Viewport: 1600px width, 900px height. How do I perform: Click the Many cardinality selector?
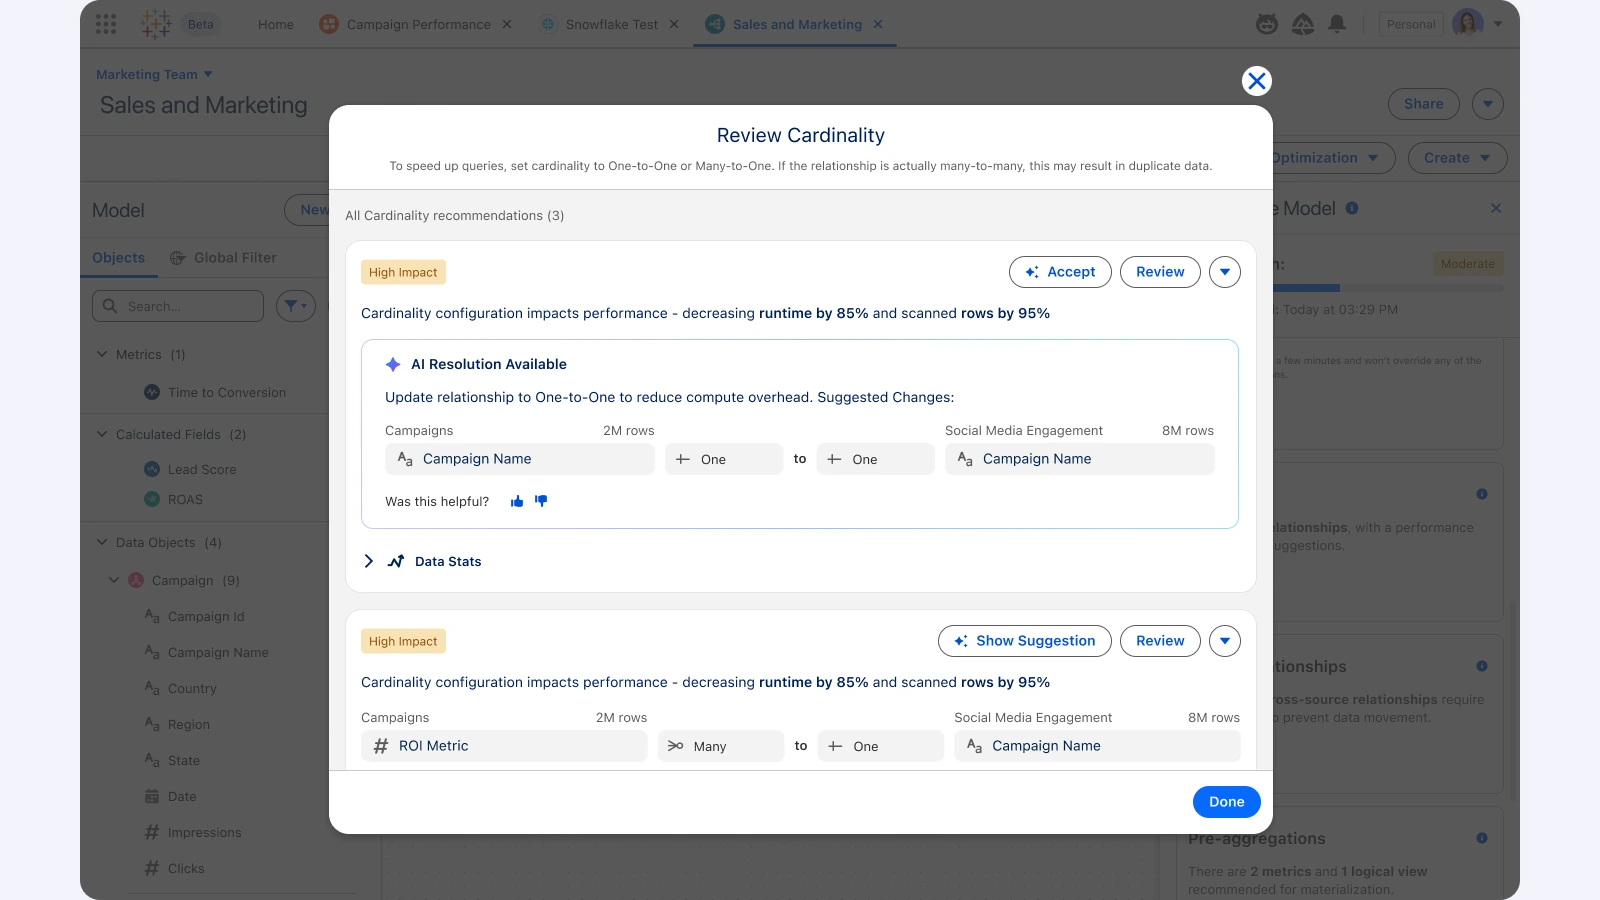point(721,746)
